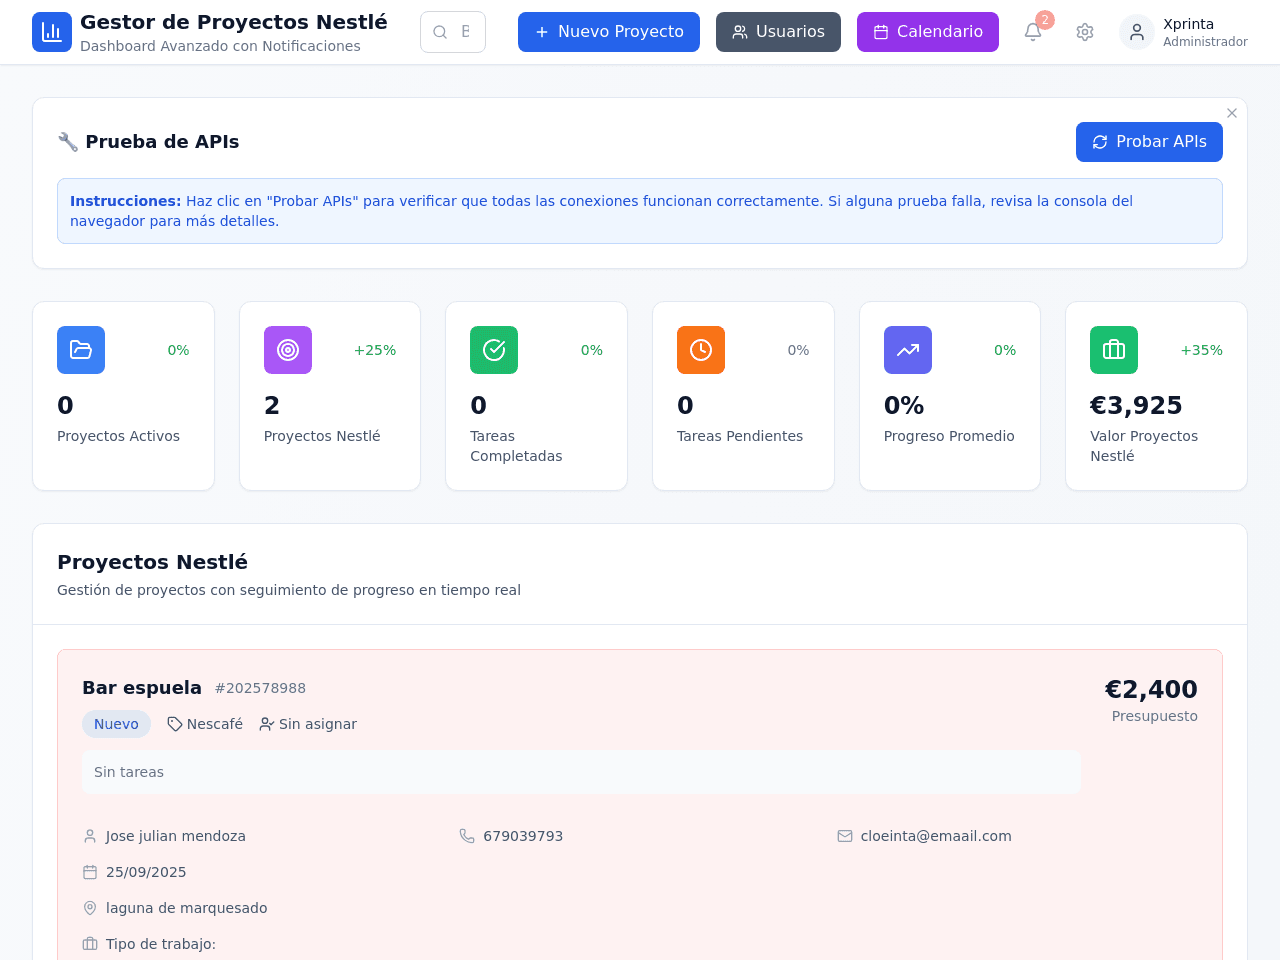Click the blue folder Proyectos Activos icon
Screen dimensions: 1280x960
(x=81, y=350)
